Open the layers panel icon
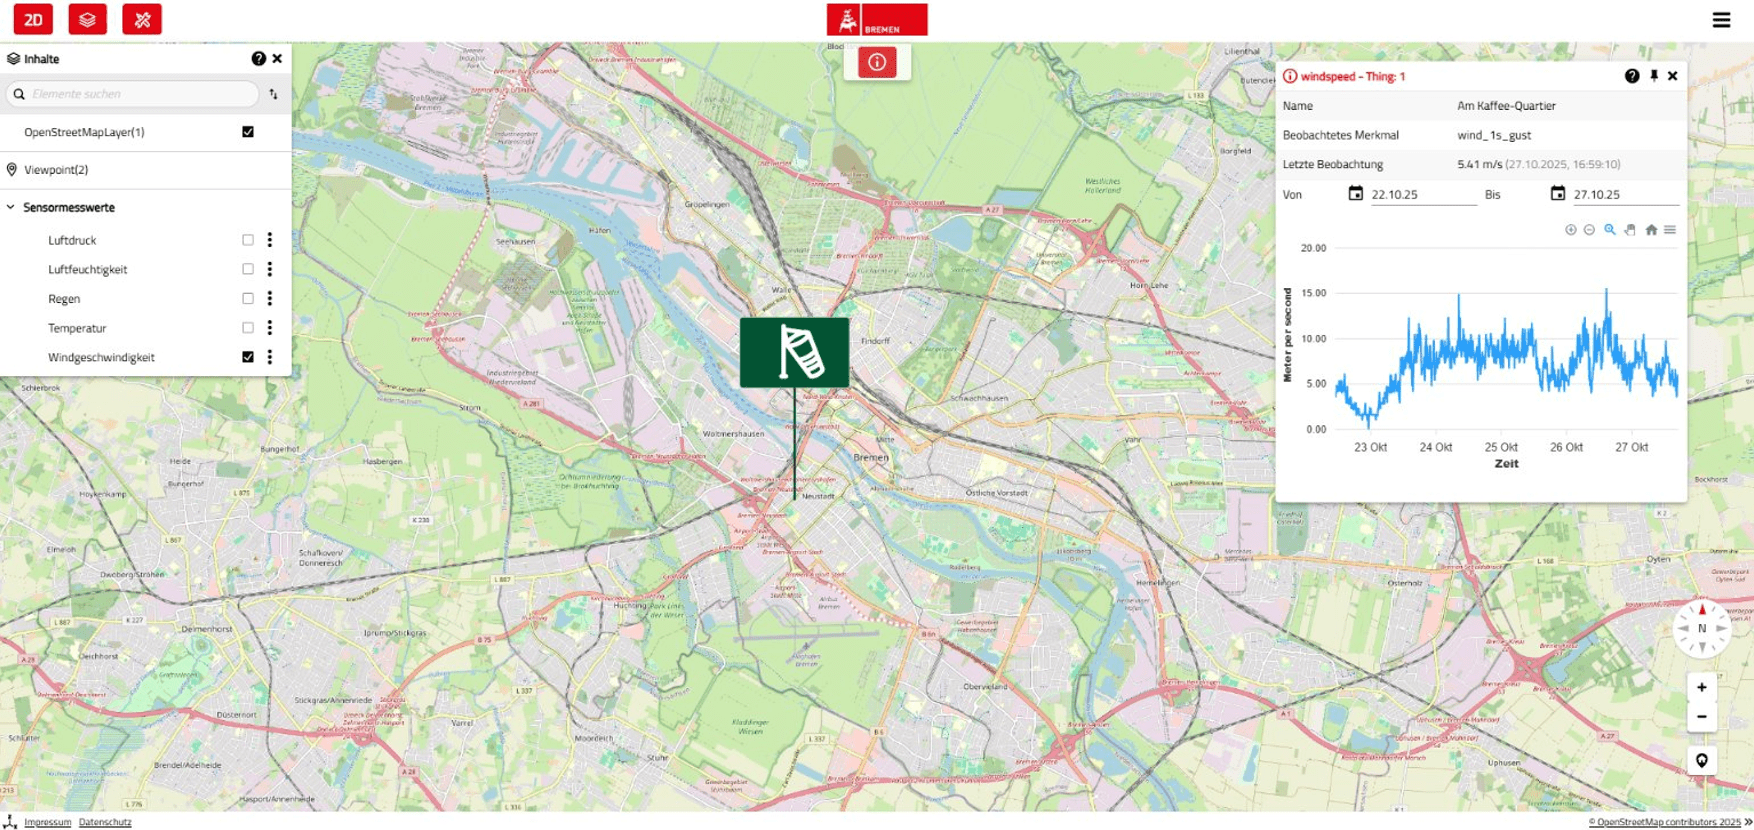 tap(87, 19)
